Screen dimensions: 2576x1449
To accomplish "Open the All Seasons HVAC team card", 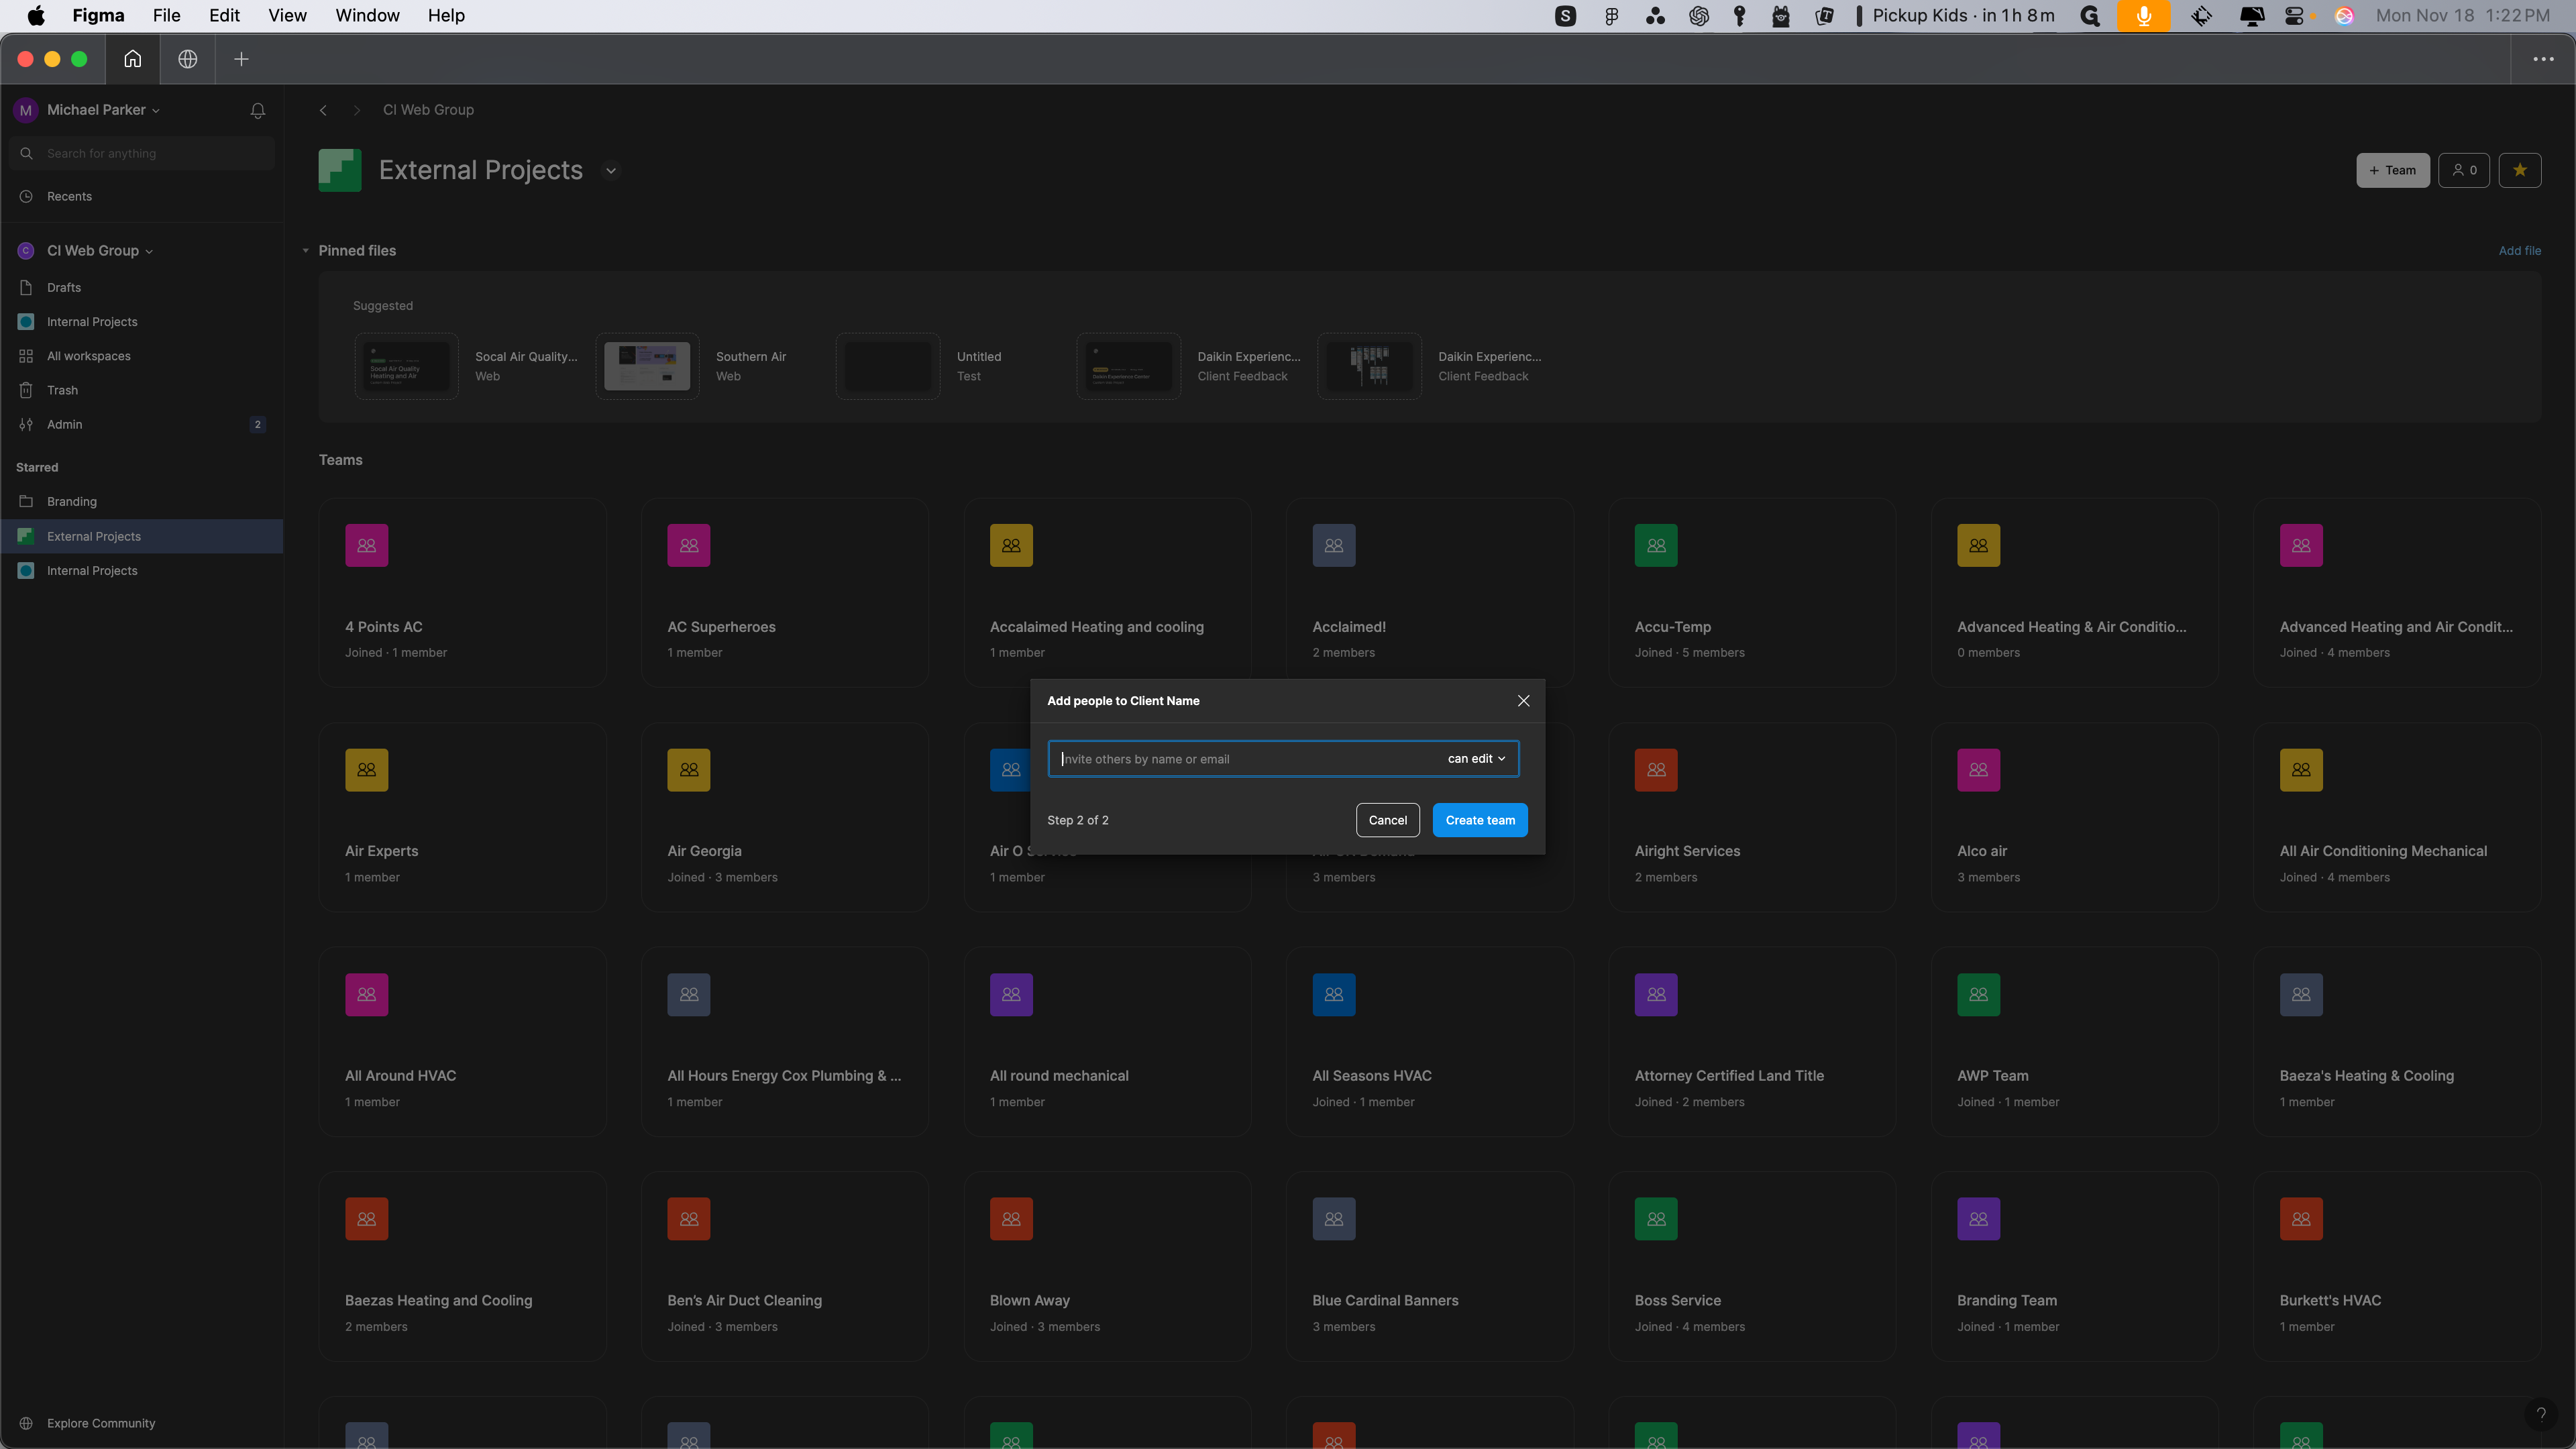I will click(x=1430, y=1042).
